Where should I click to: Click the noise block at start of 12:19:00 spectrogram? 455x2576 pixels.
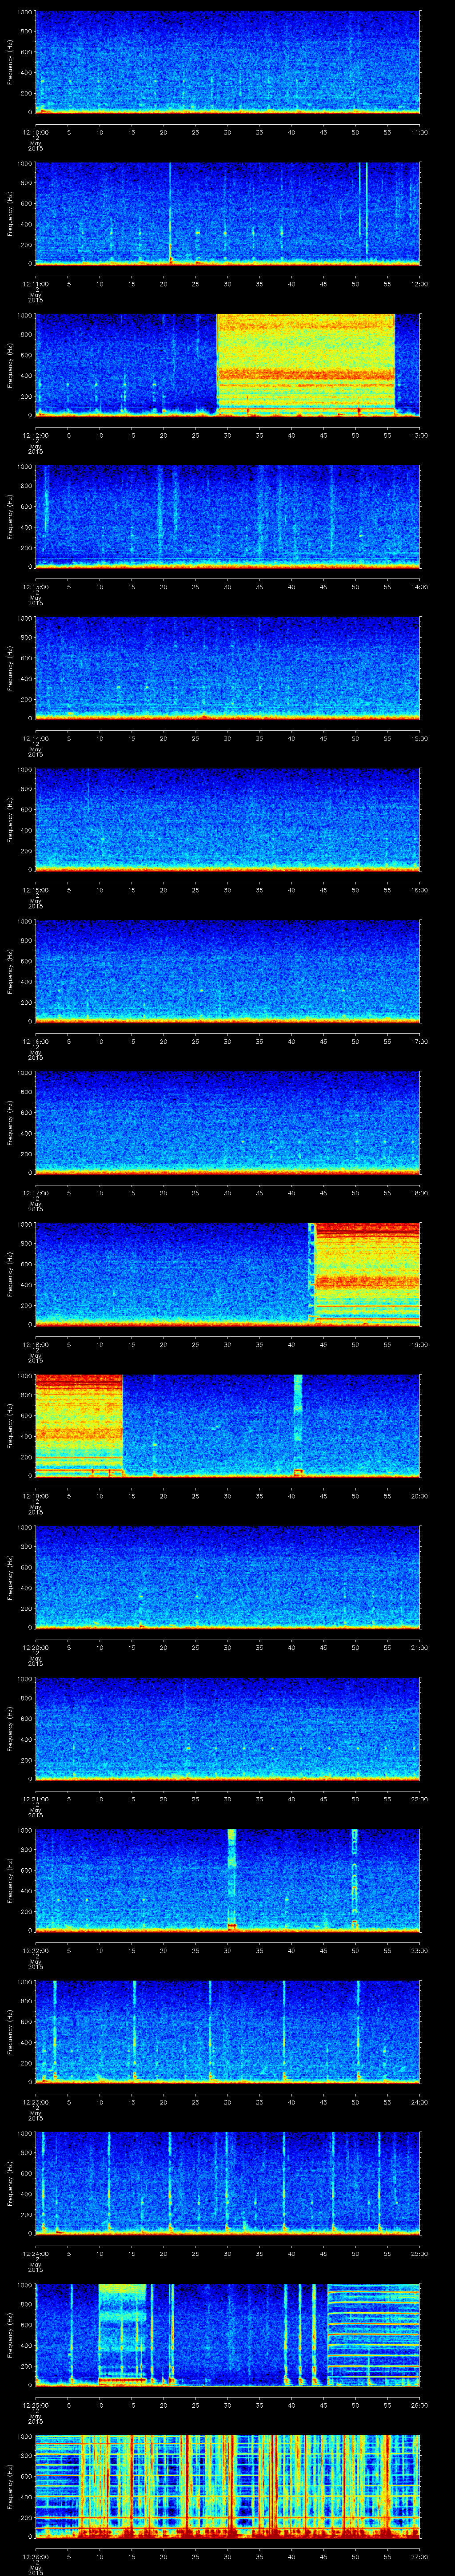(x=79, y=1425)
